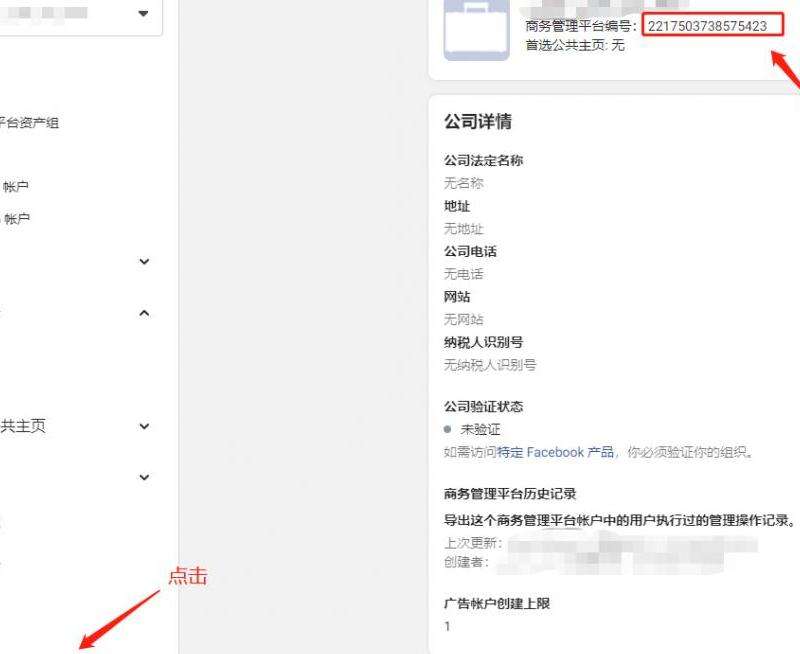Click the 未验证 verification status text

point(480,430)
